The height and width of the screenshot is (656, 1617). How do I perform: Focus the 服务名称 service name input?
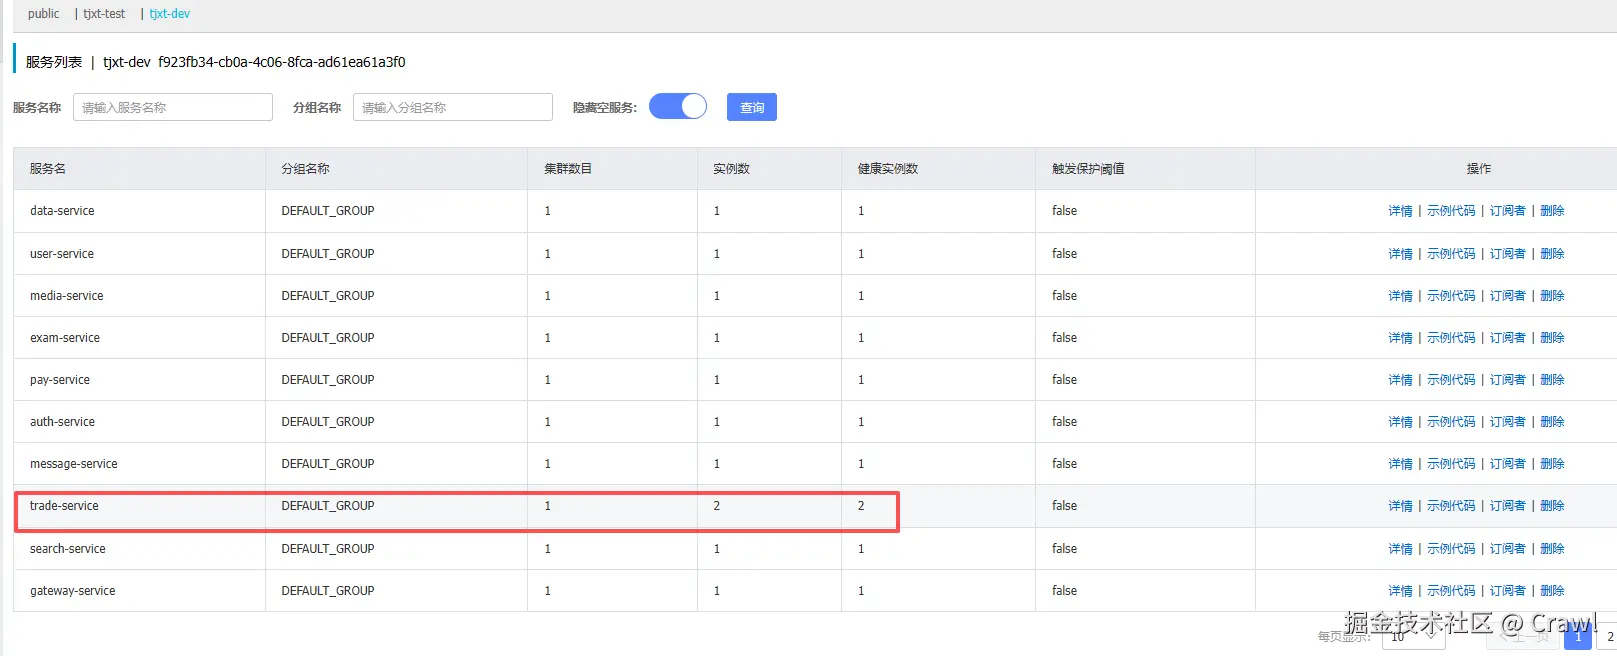tap(173, 107)
